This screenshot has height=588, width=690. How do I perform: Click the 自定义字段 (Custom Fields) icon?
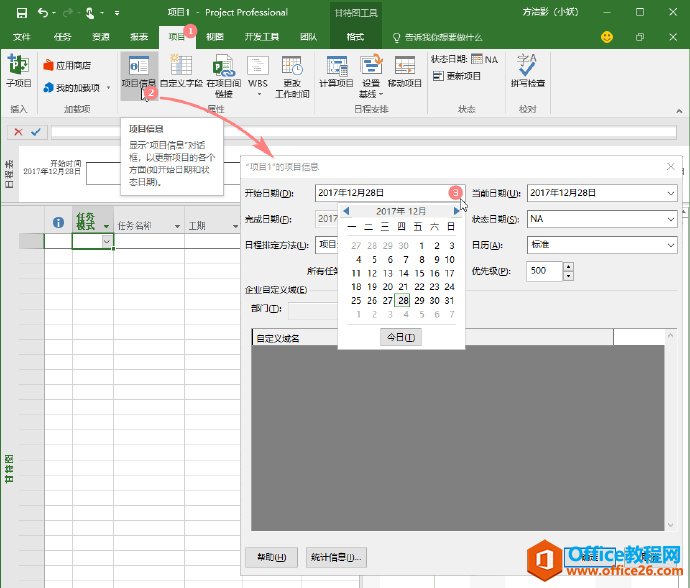pyautogui.click(x=181, y=71)
